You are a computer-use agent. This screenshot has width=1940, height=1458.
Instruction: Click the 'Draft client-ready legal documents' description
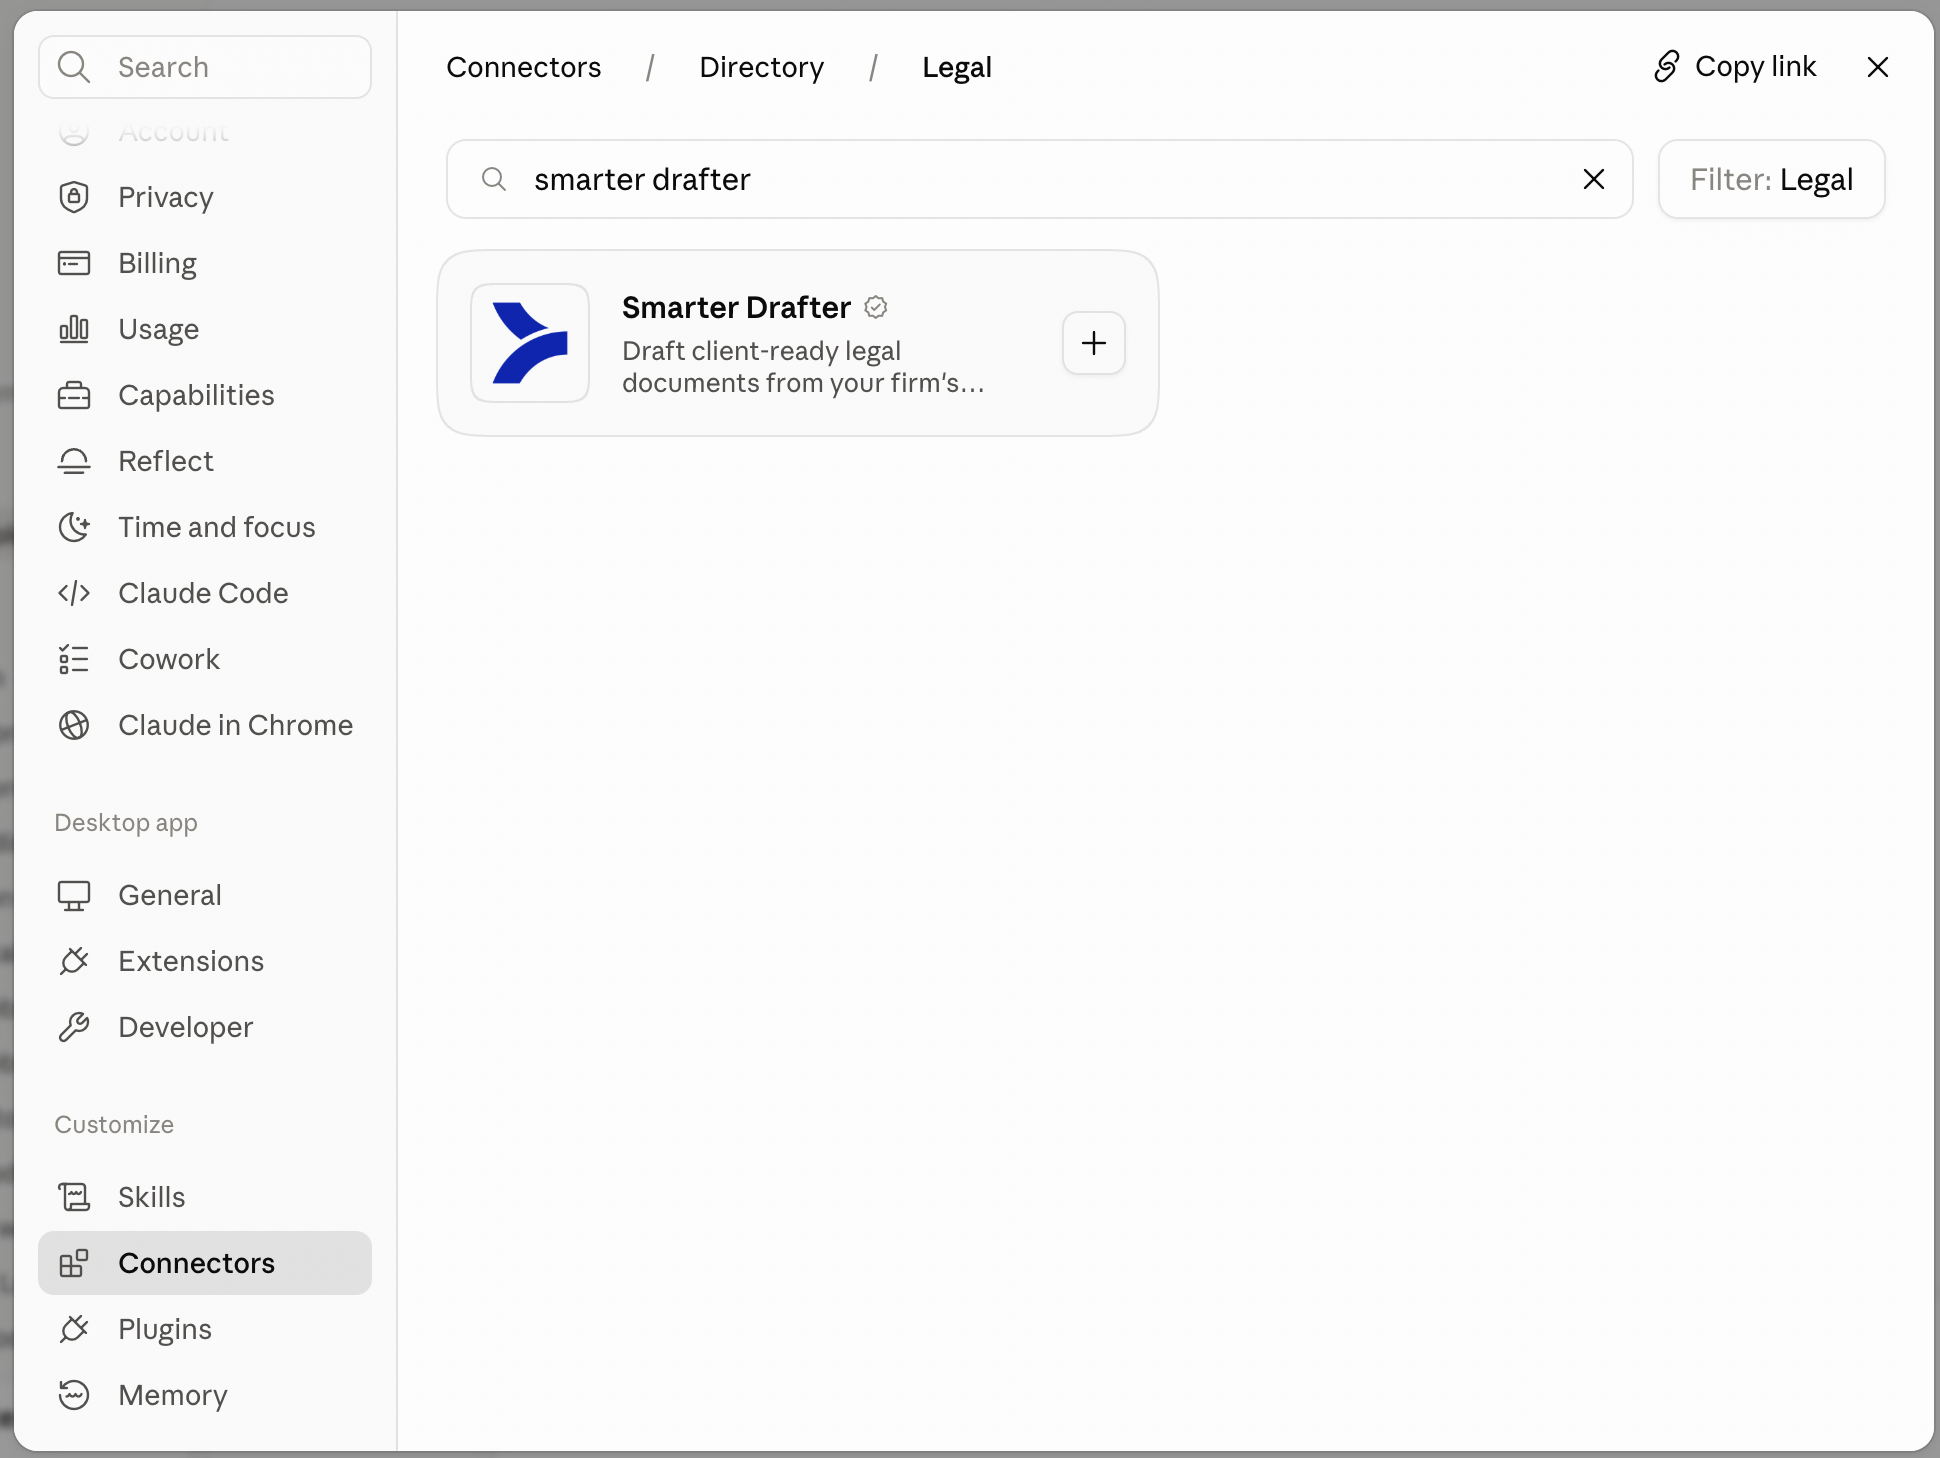(x=803, y=367)
